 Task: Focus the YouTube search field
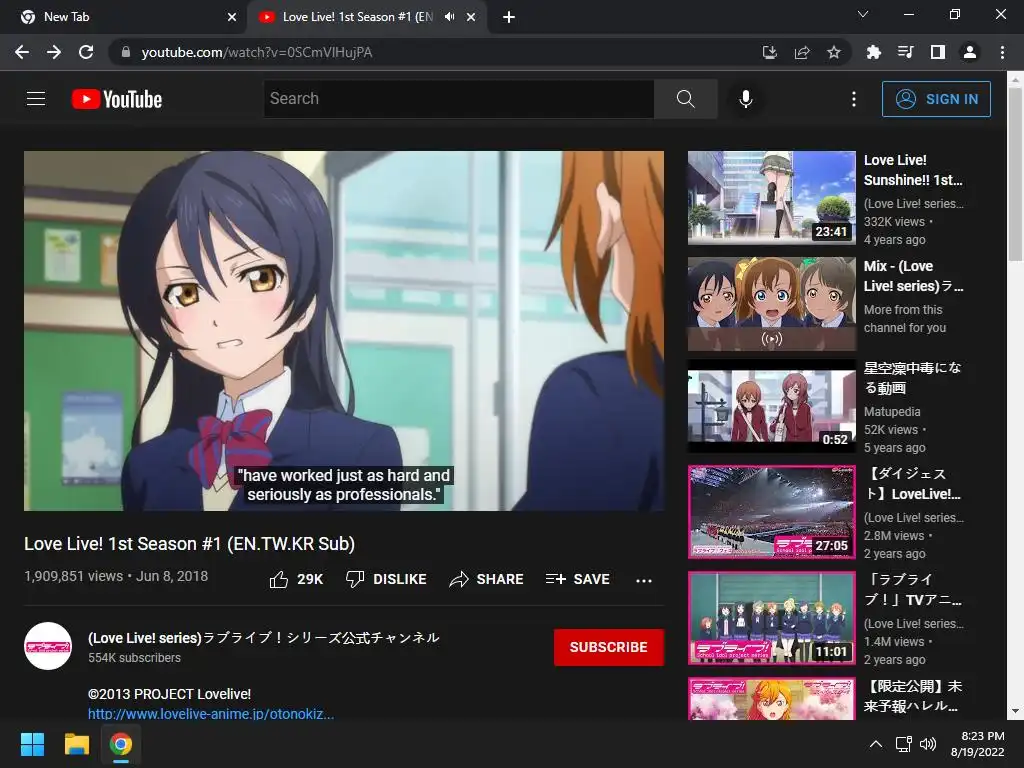click(x=458, y=99)
